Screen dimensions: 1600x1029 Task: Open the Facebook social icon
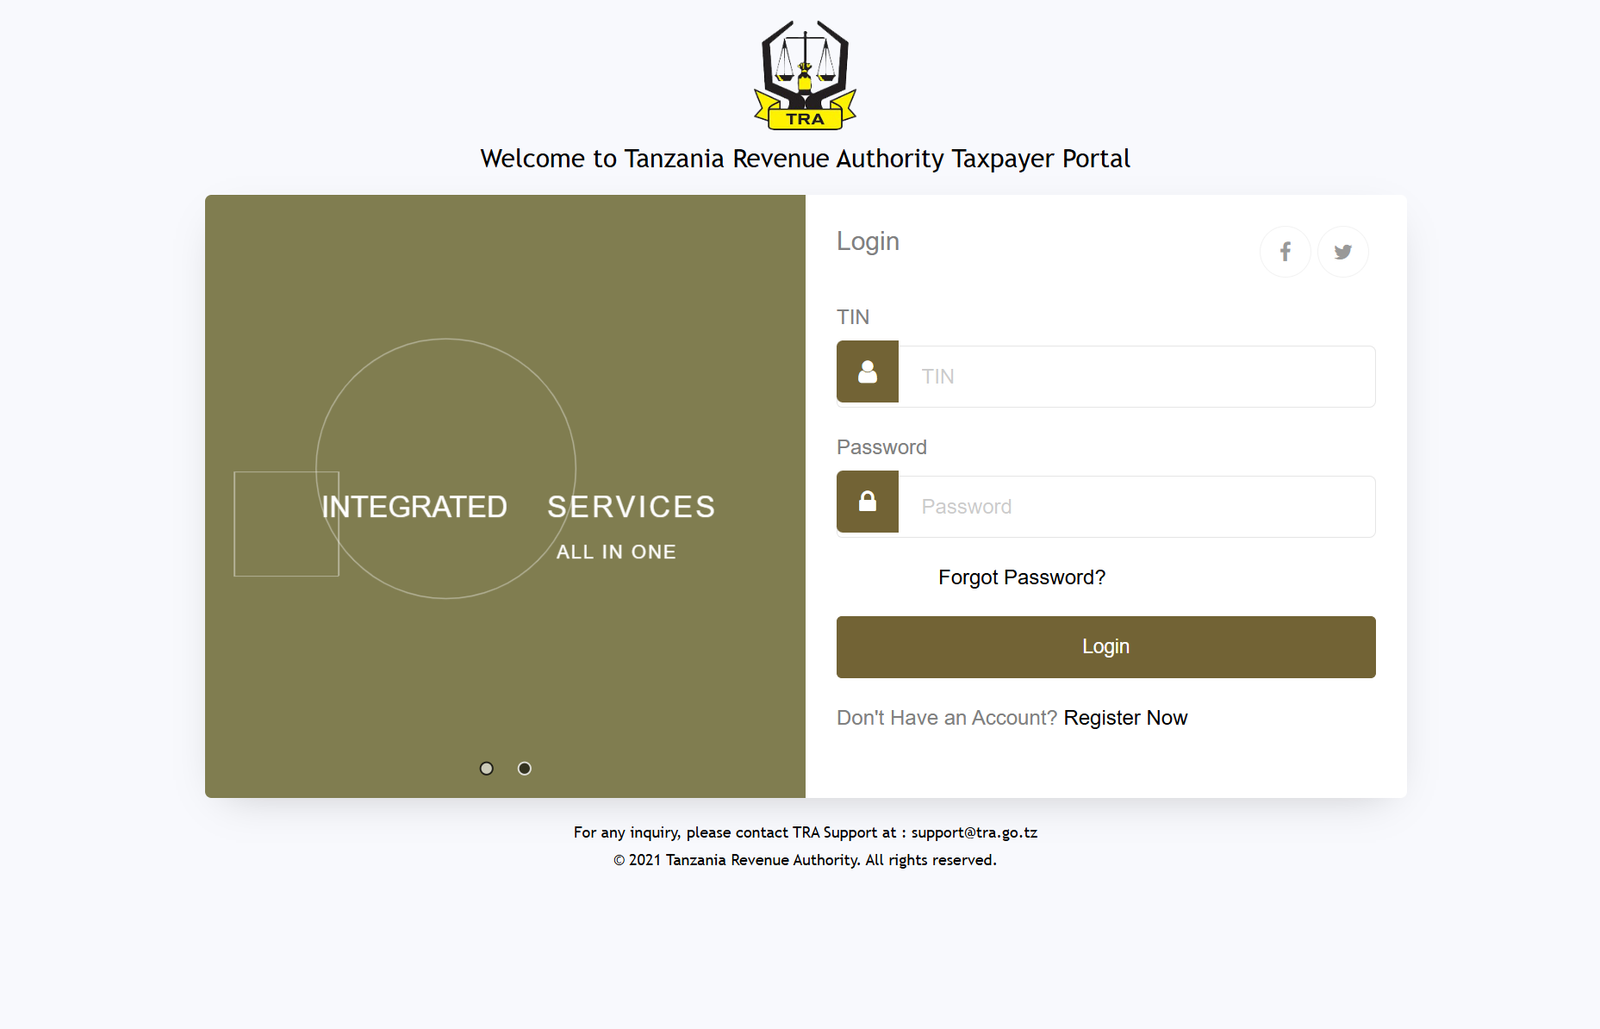coord(1285,252)
